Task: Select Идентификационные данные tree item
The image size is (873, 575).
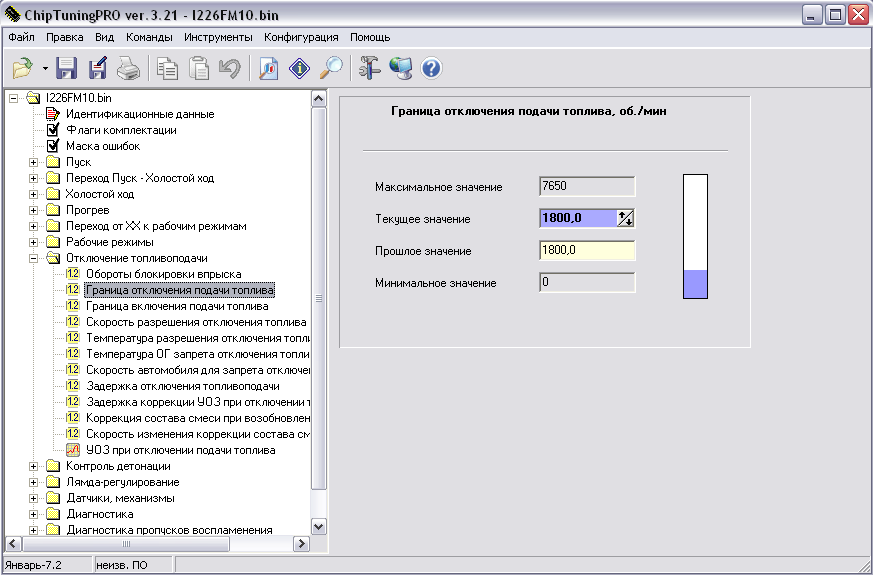Action: pos(140,114)
